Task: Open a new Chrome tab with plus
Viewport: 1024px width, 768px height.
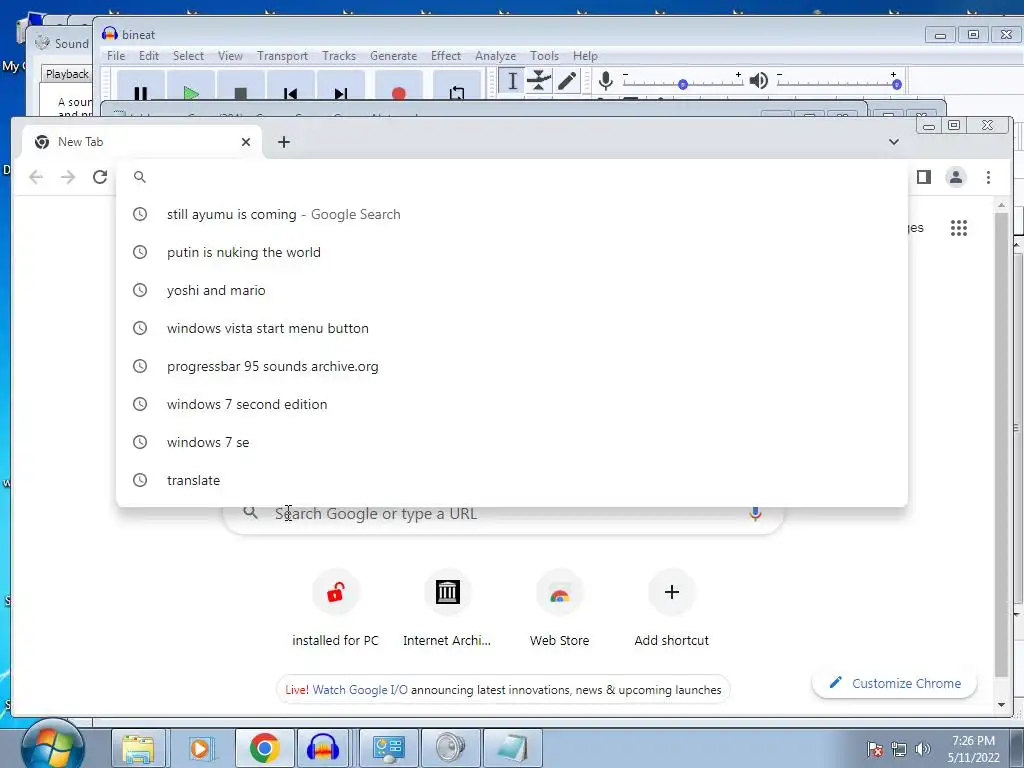Action: tap(283, 142)
